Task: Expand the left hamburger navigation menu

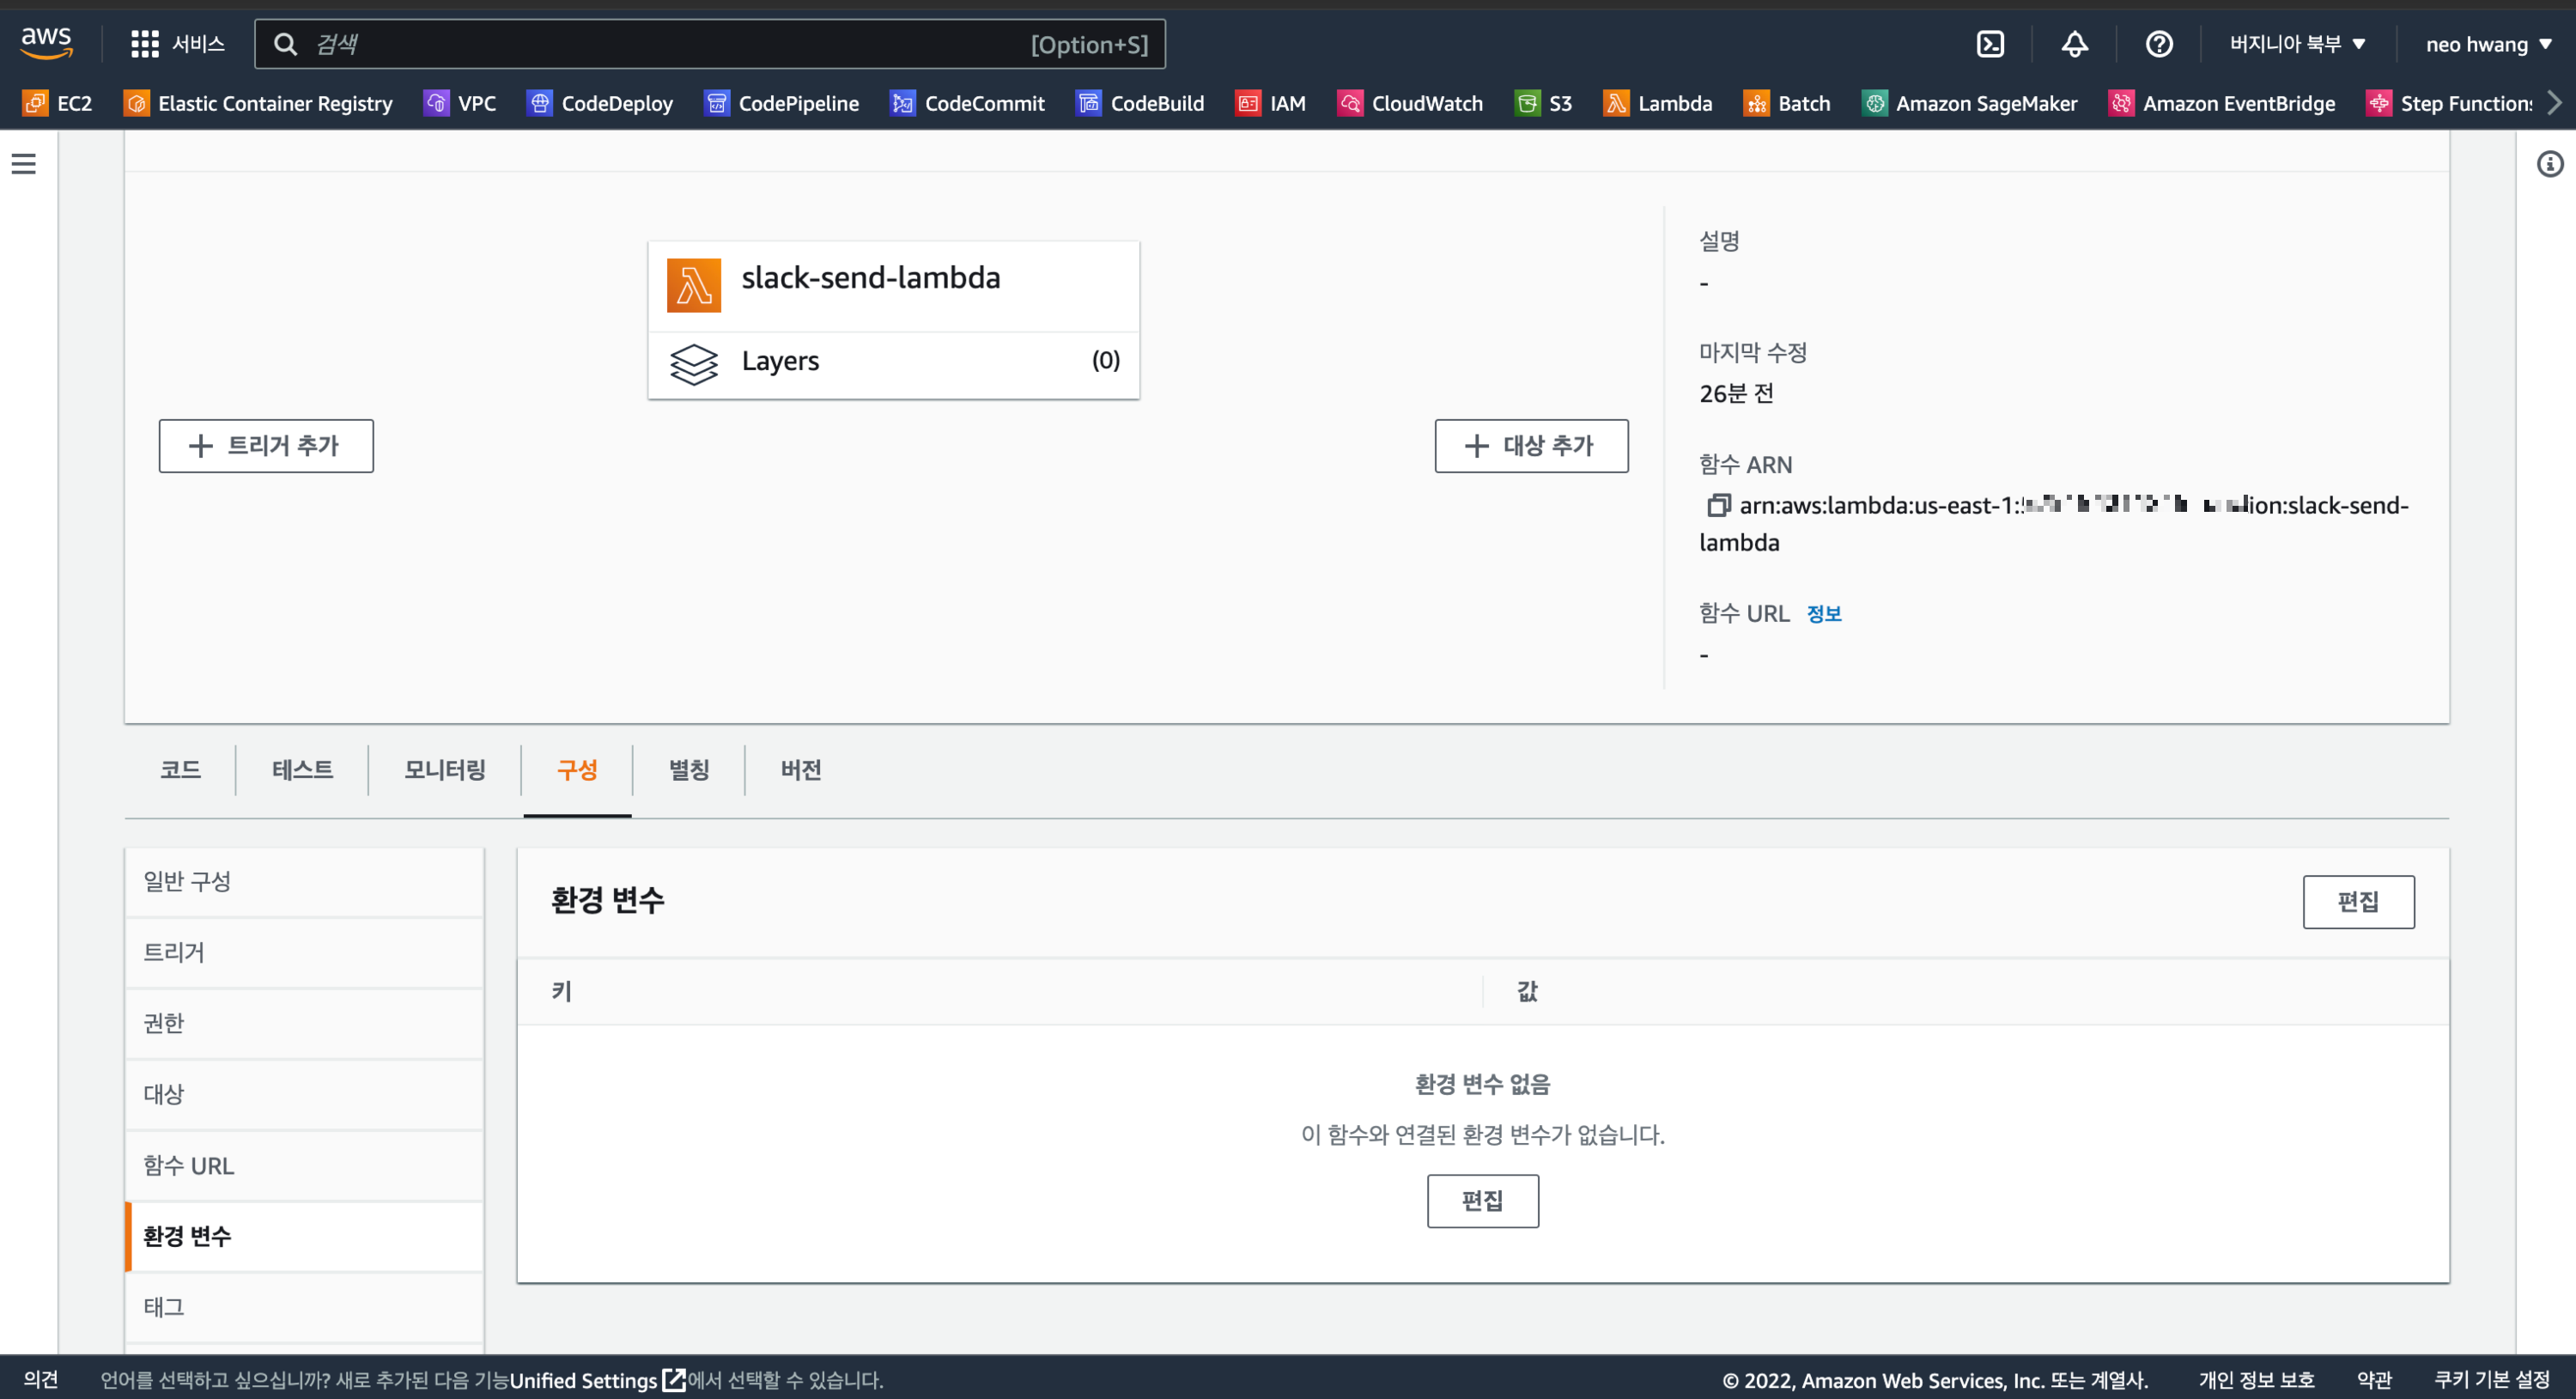Action: point(24,164)
